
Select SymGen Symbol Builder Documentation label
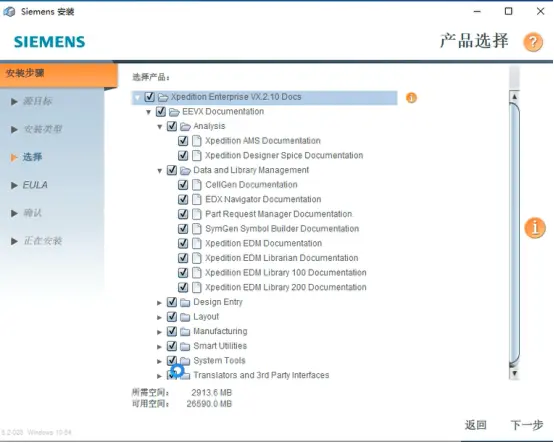tap(282, 229)
